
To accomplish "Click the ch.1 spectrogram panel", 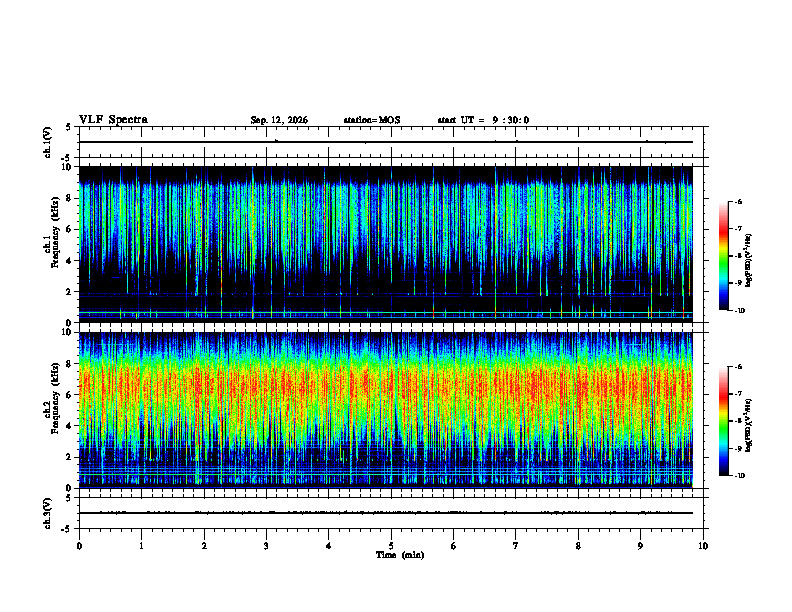I will click(x=385, y=244).
